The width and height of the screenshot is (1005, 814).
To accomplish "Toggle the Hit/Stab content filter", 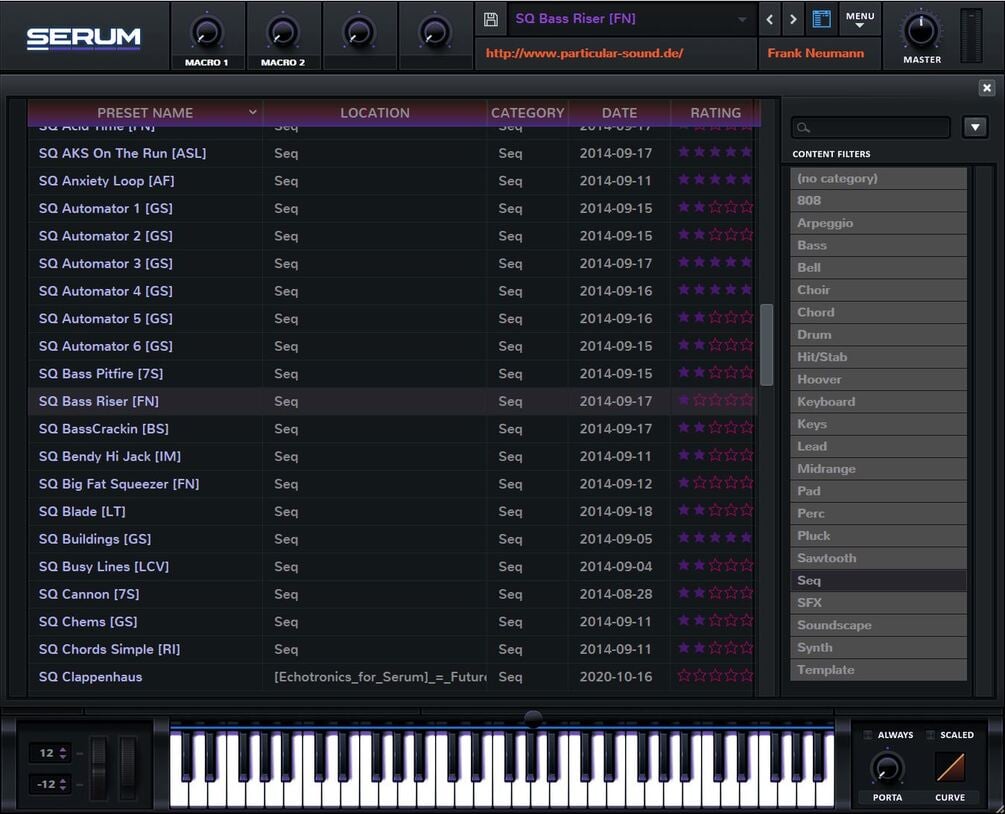I will [x=878, y=357].
